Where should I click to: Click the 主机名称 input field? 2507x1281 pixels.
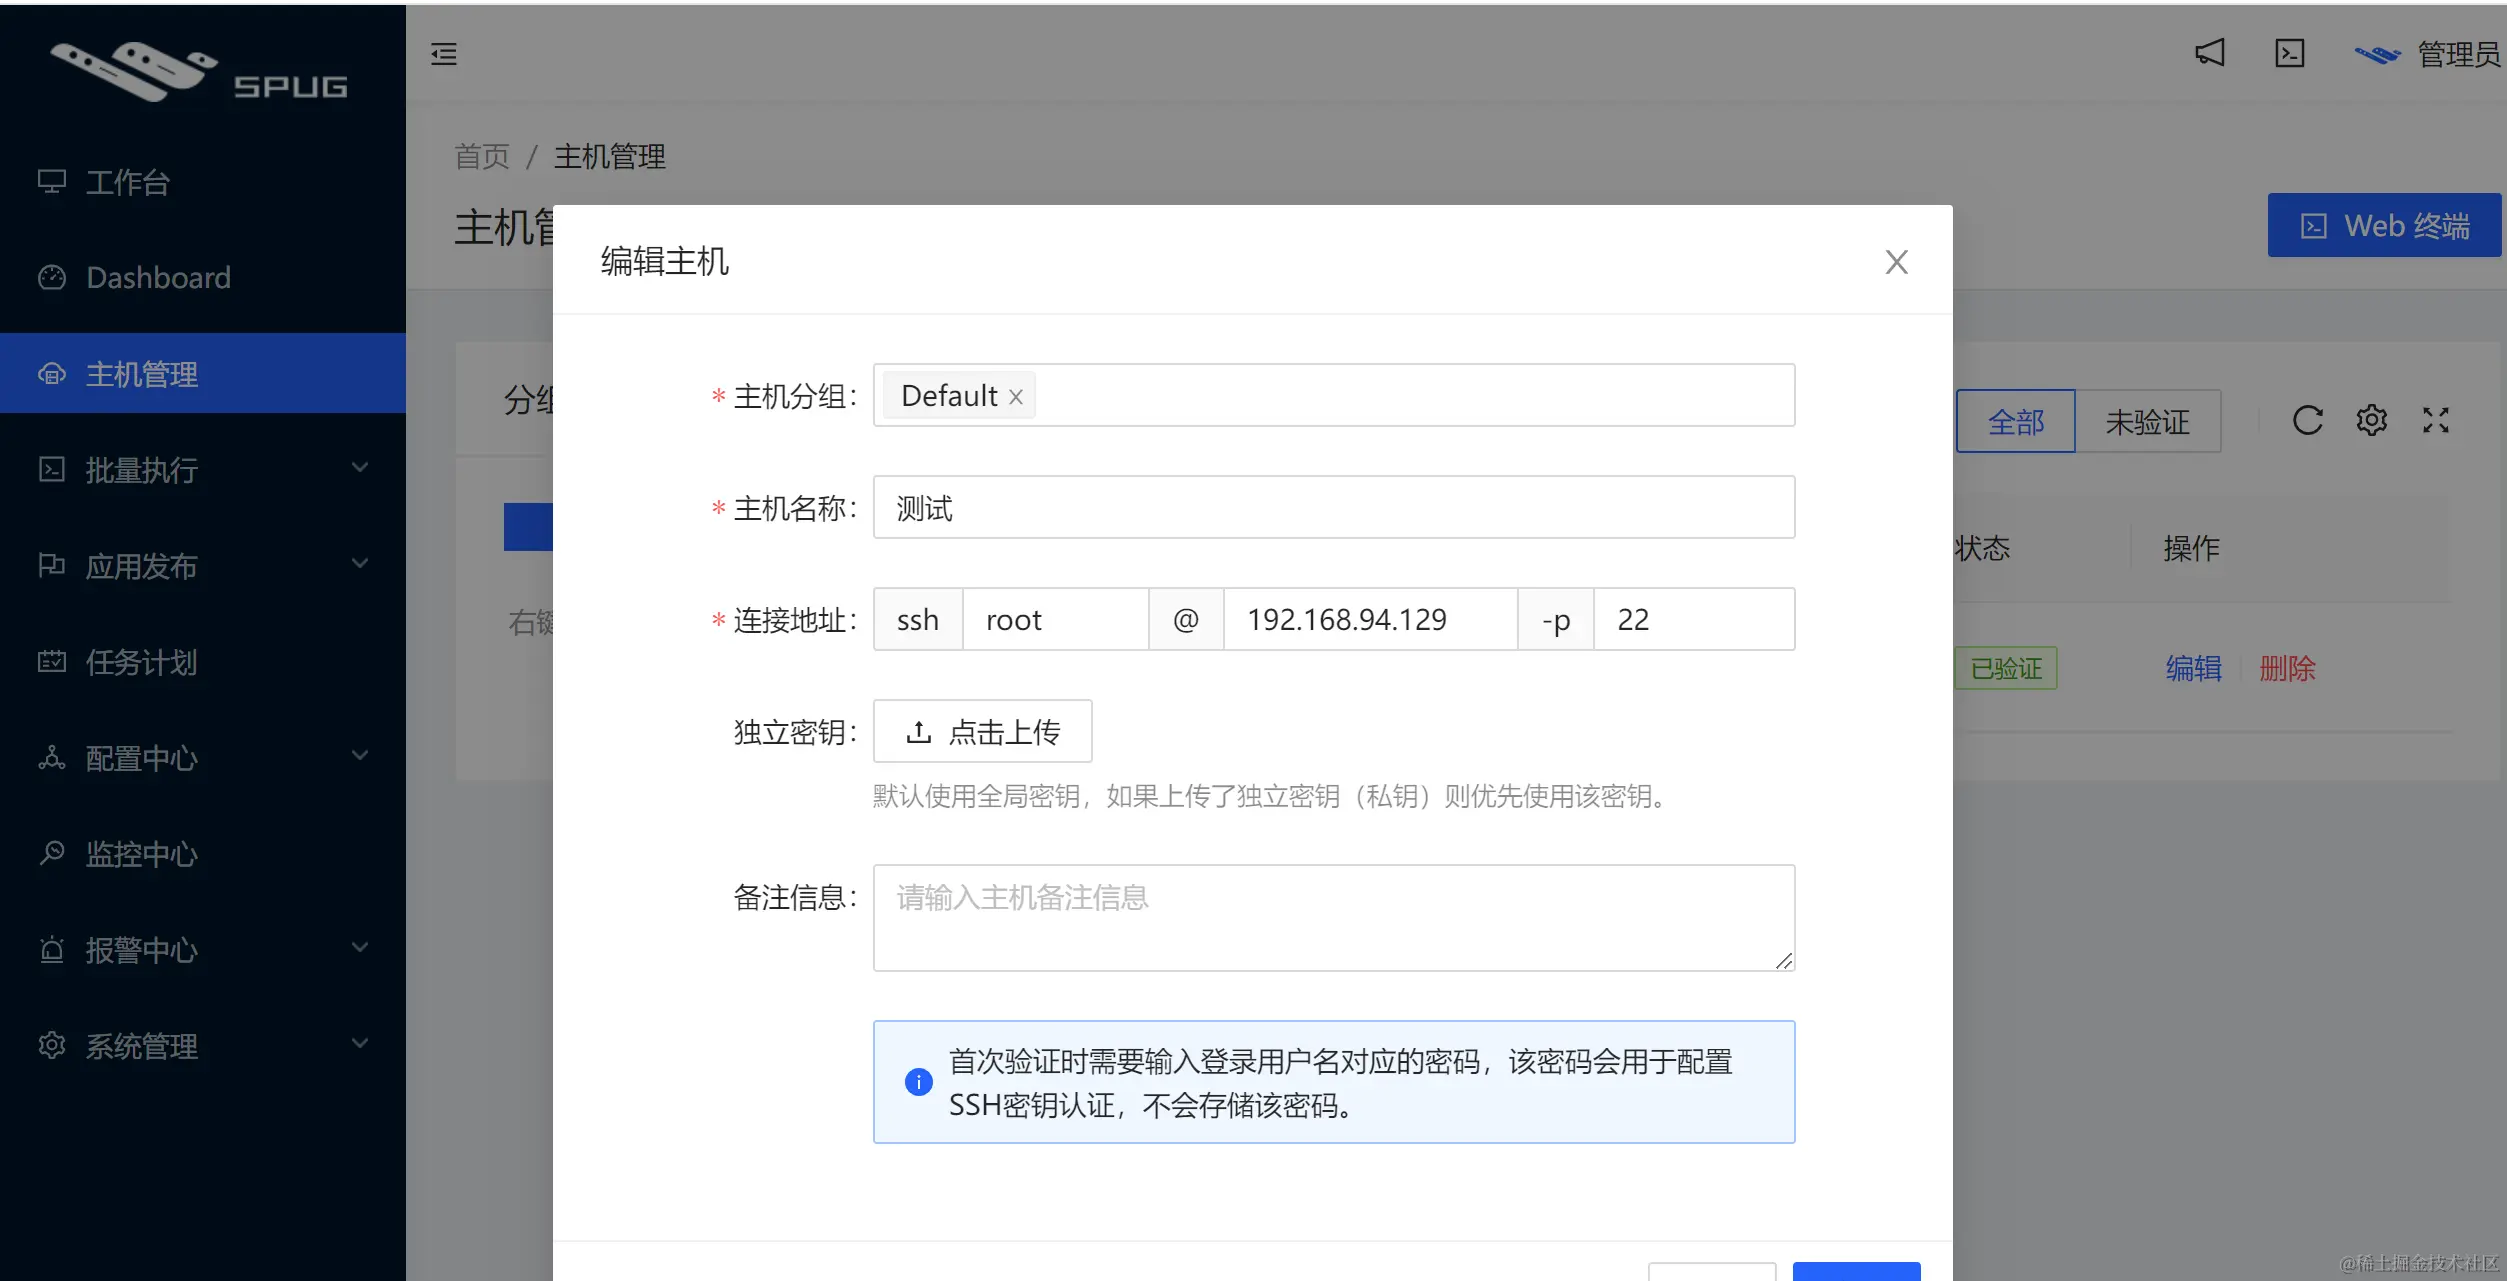(1333, 508)
